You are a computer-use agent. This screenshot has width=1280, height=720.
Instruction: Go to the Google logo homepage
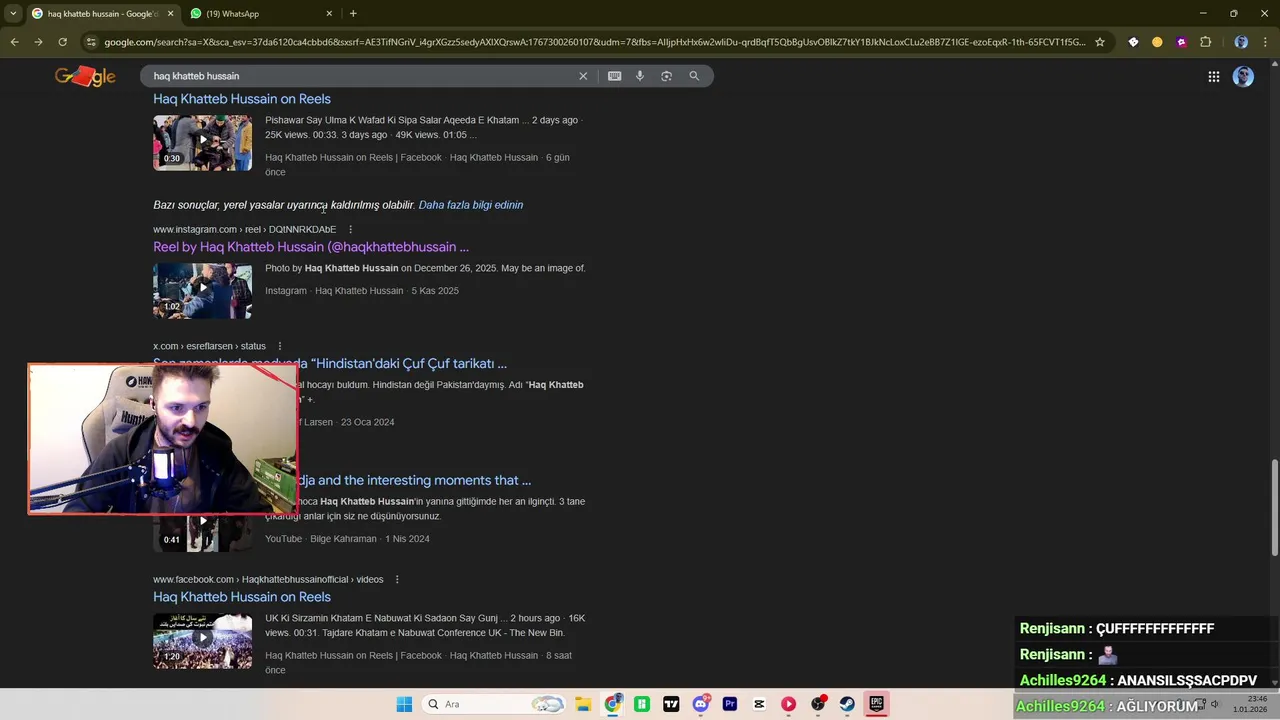85,76
